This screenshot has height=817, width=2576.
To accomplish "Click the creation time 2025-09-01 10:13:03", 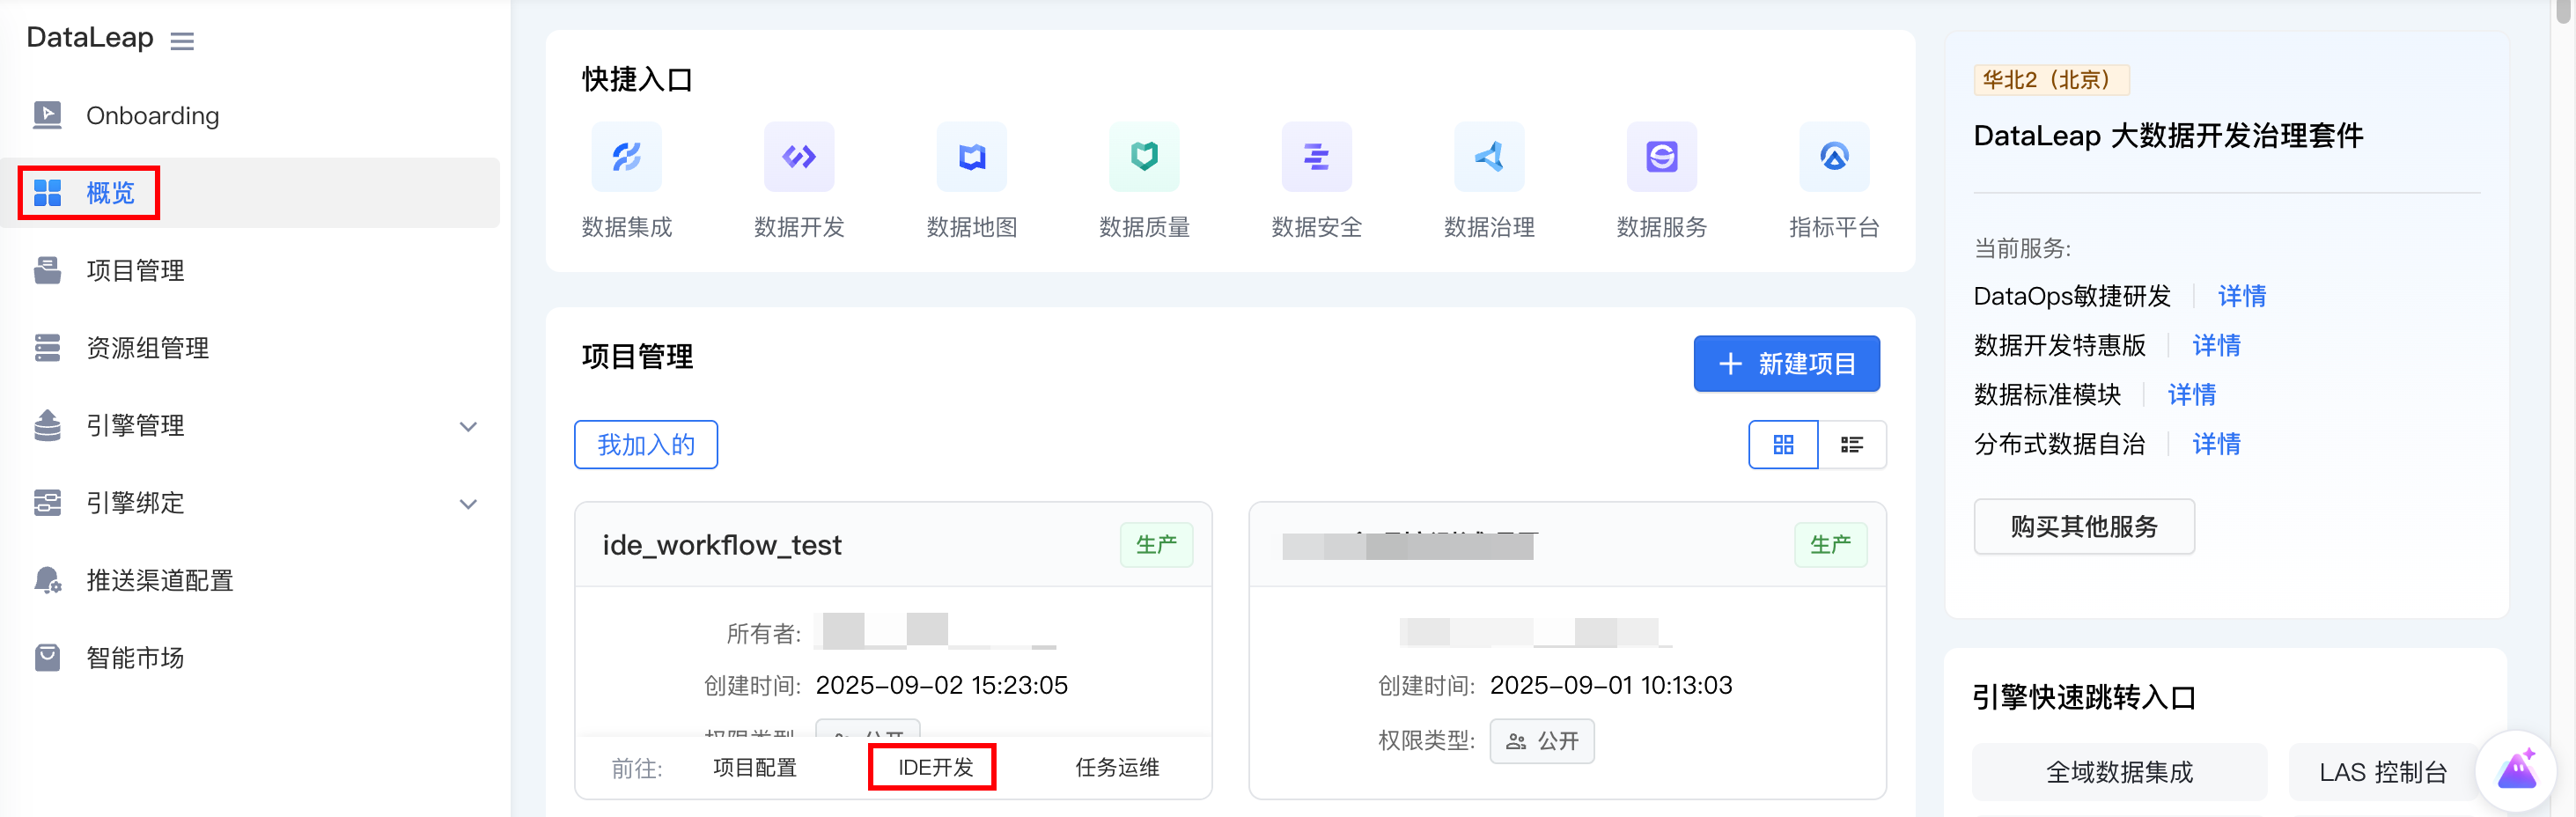I will click(x=1611, y=686).
